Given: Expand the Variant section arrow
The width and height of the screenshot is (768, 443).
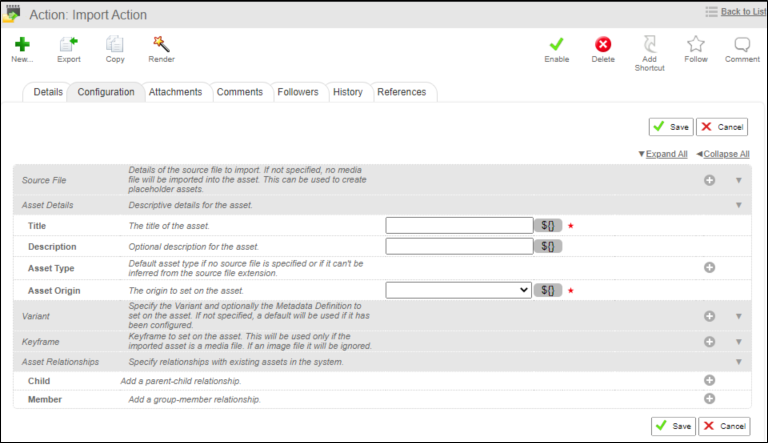Looking at the screenshot, I should click(739, 316).
